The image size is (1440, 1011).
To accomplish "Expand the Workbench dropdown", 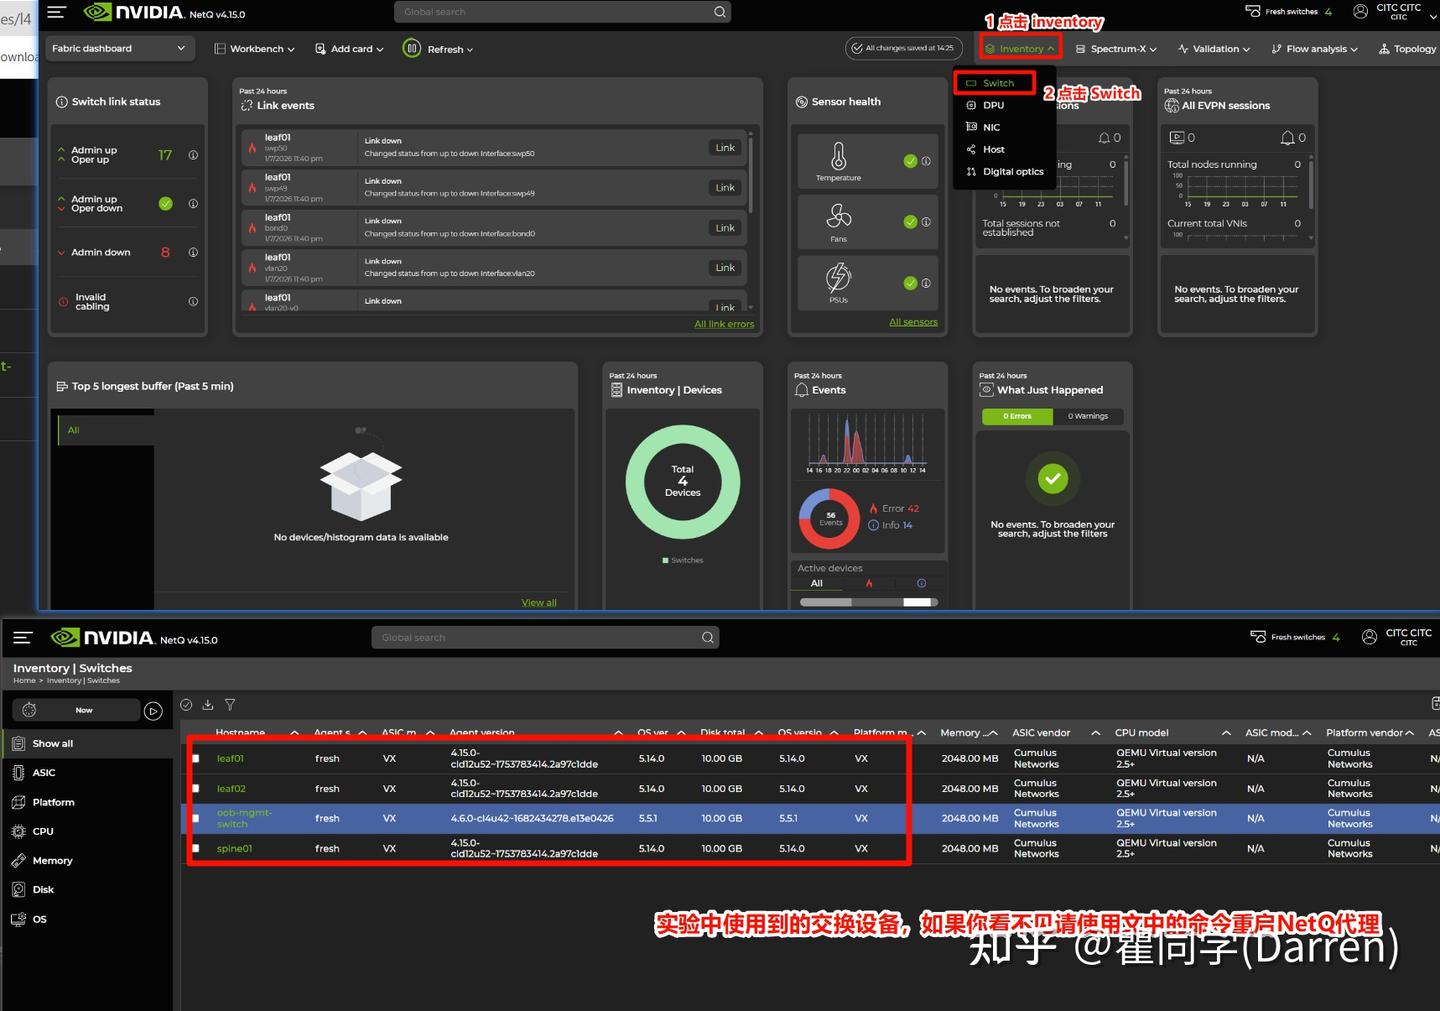I will 255,48.
